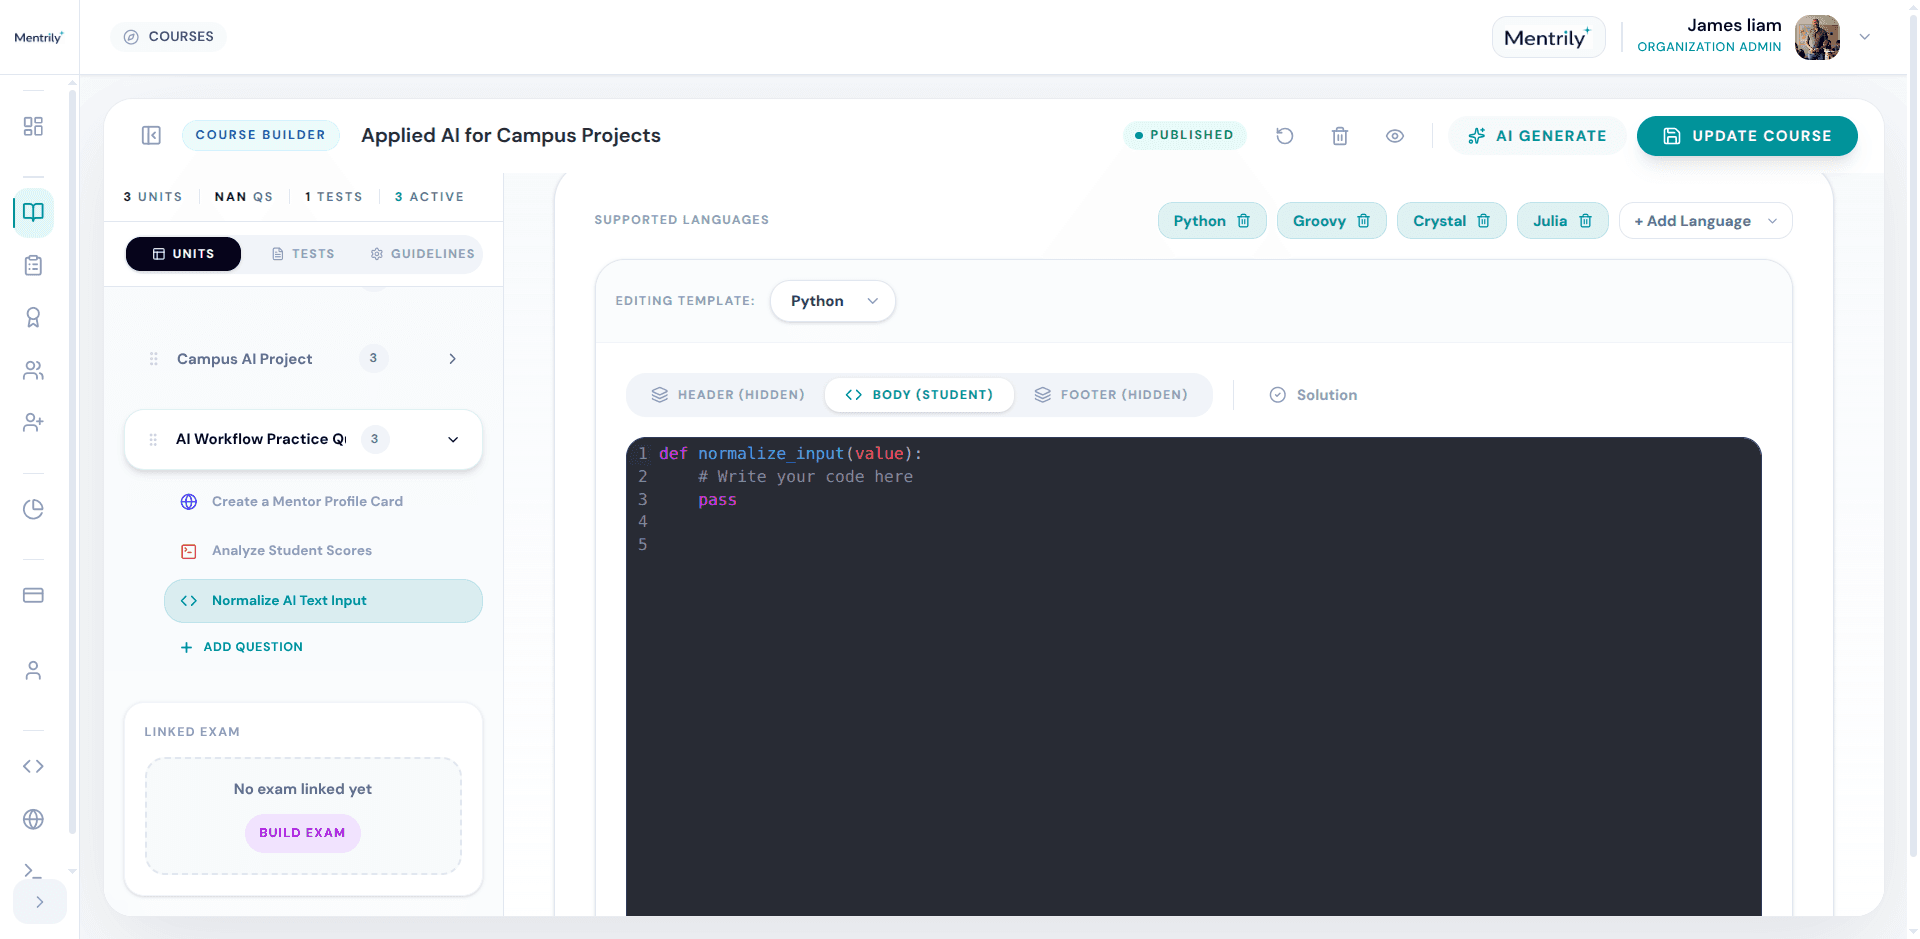The width and height of the screenshot is (1920, 939).
Task: Click the Mentrily logo at top left
Action: click(x=39, y=37)
